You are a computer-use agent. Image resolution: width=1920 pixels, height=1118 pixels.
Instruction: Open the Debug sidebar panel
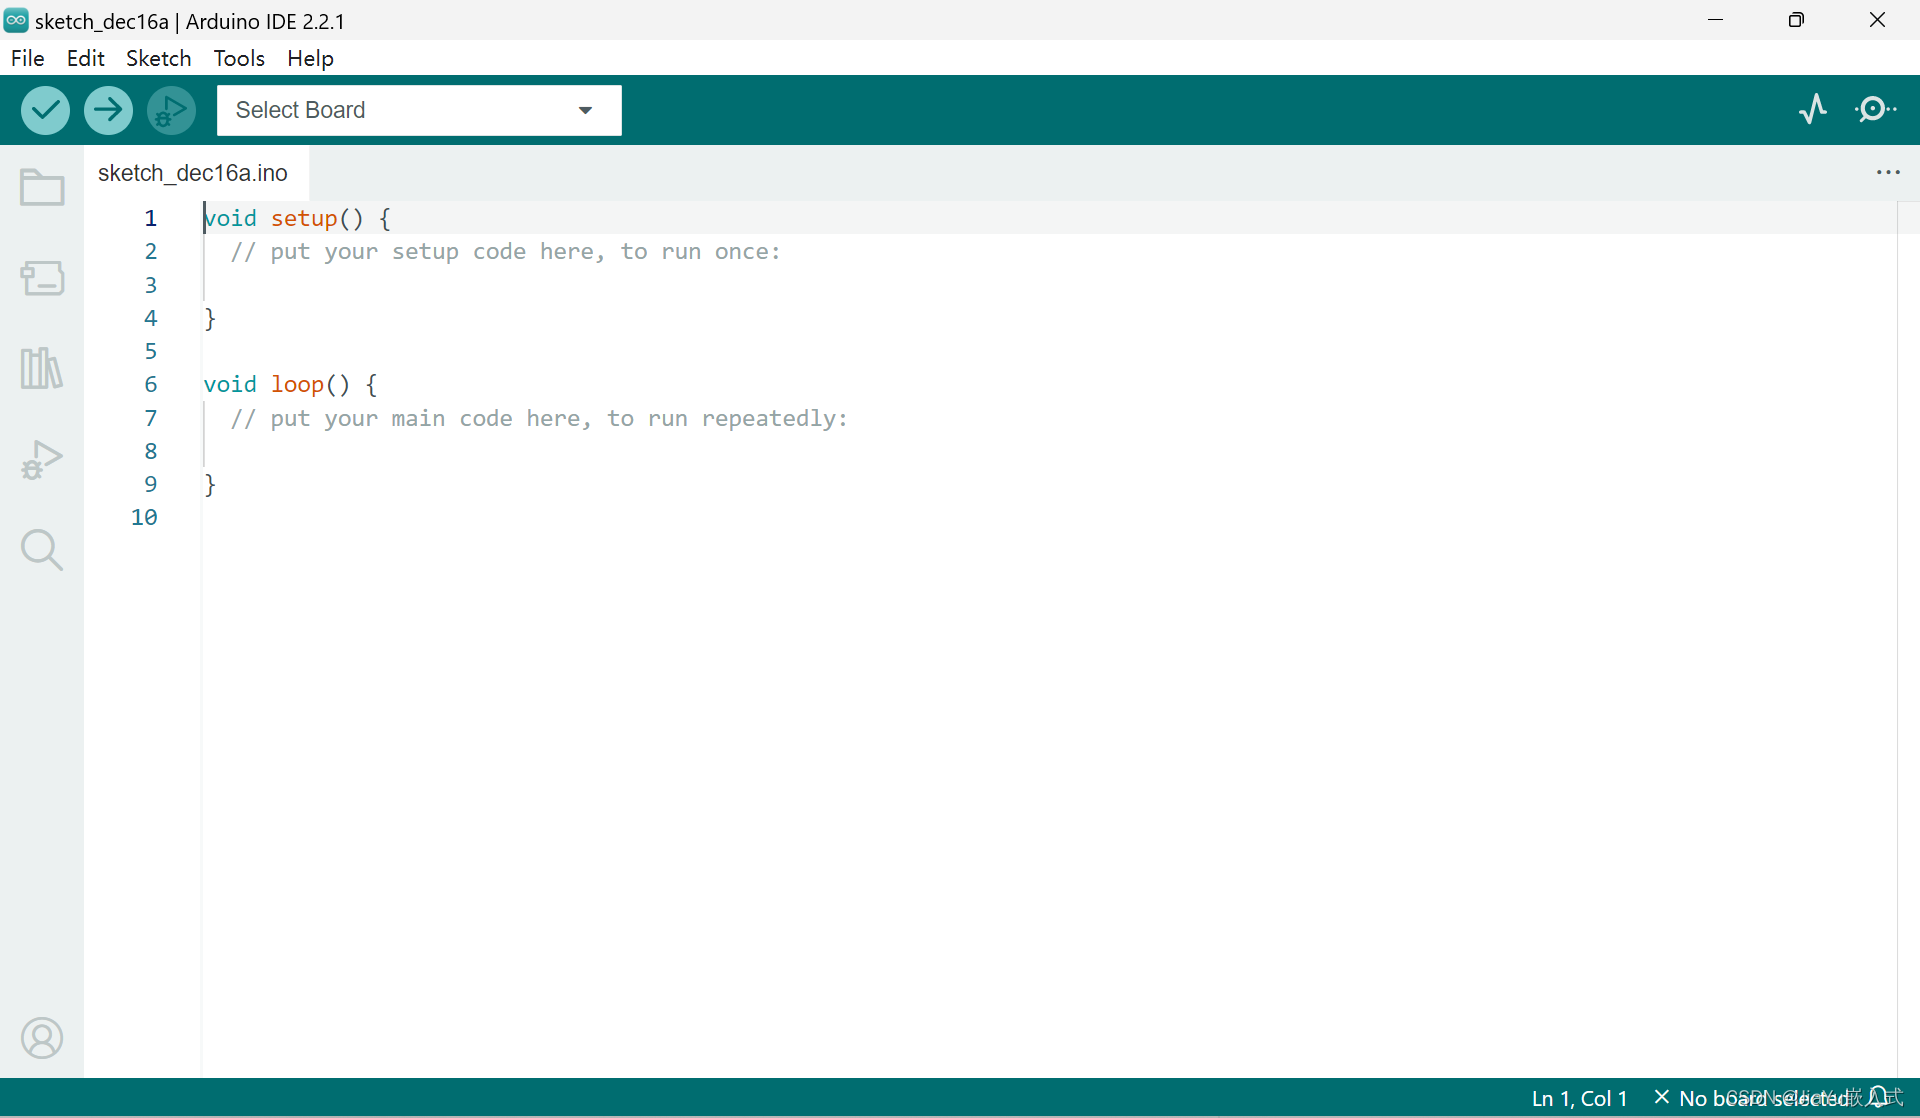coord(42,460)
